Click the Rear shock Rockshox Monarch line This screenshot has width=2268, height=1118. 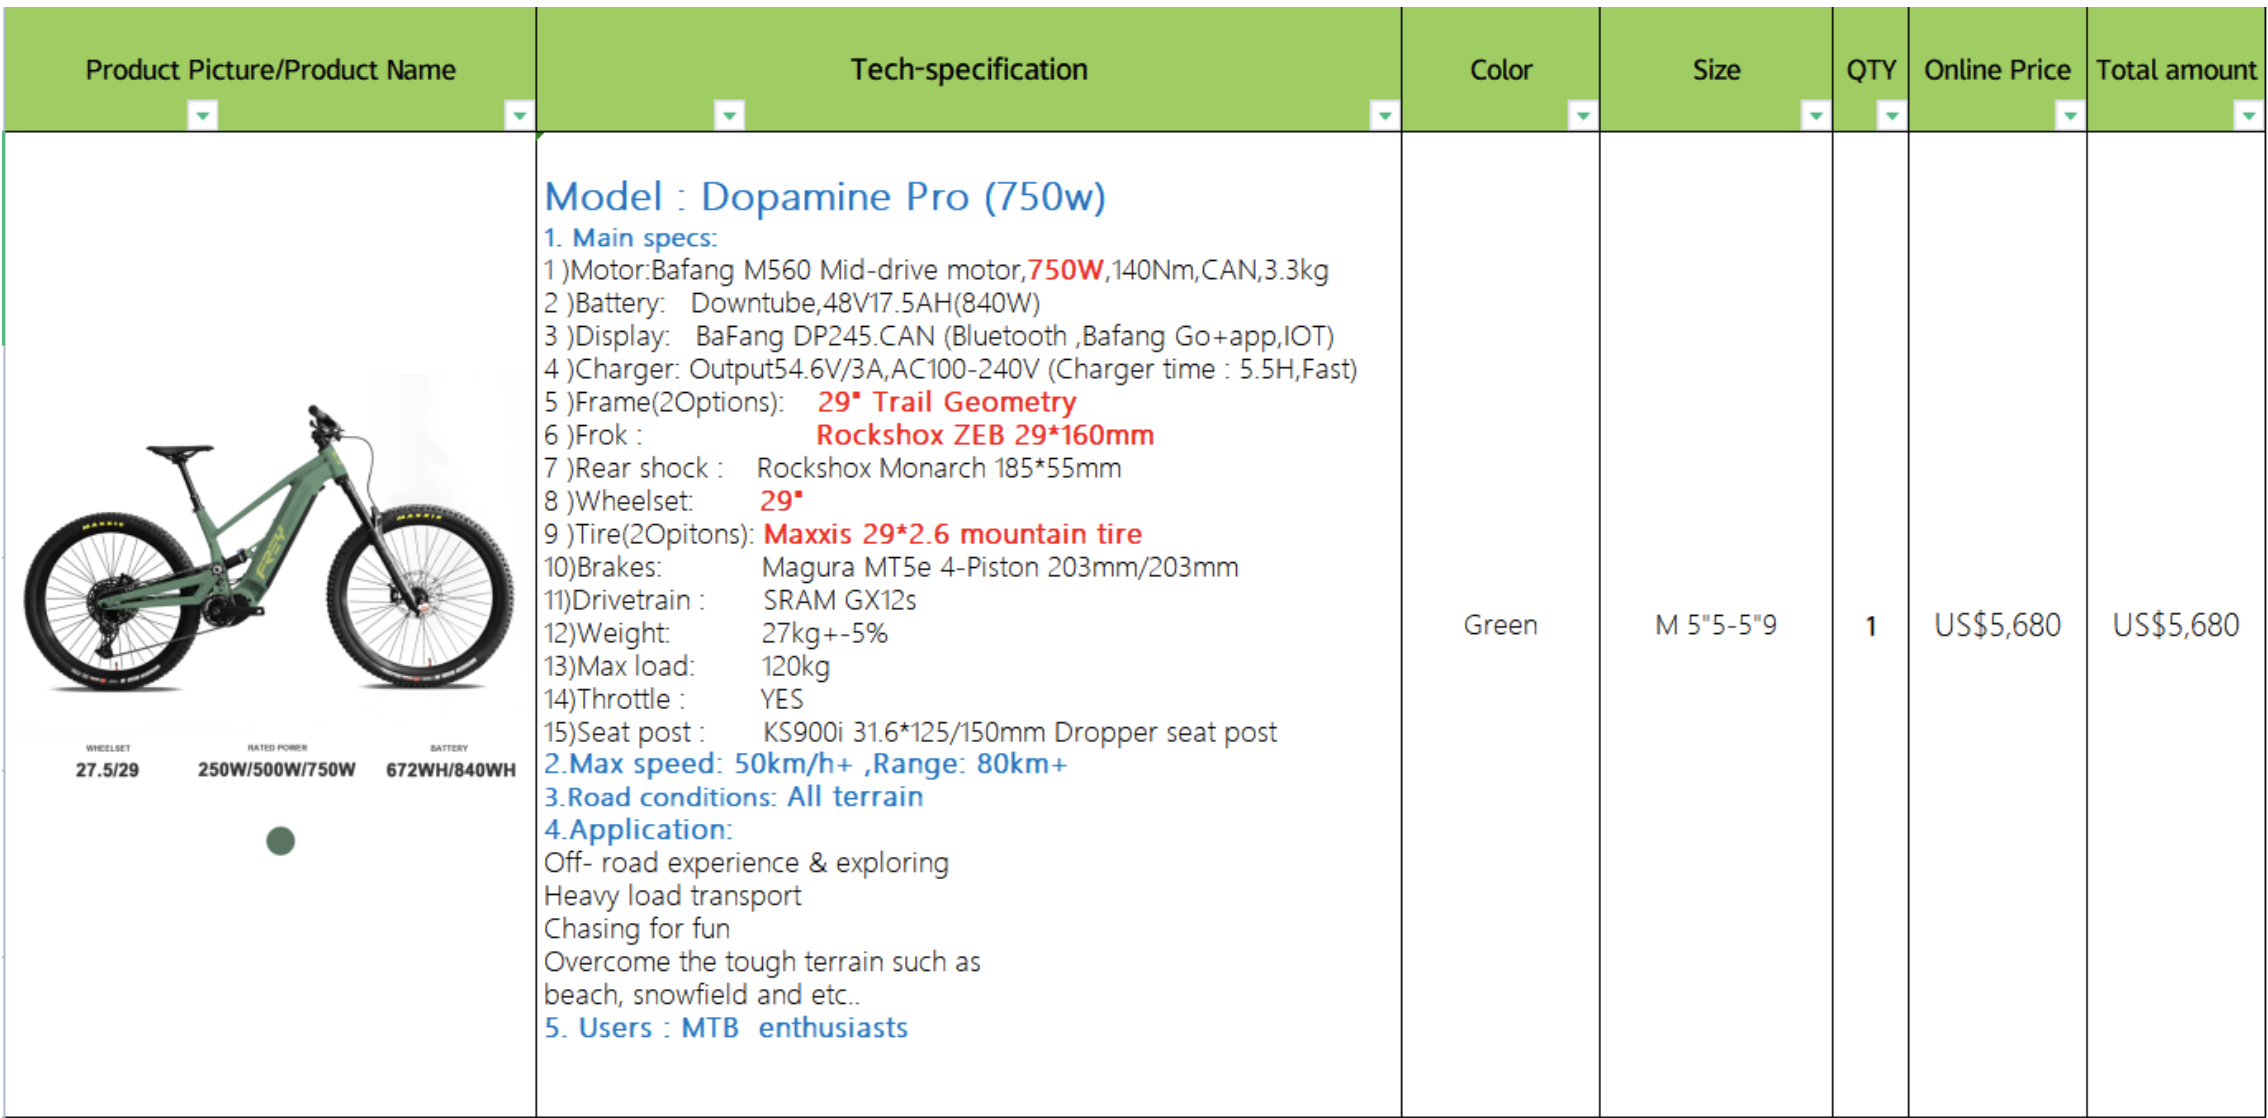click(x=833, y=468)
